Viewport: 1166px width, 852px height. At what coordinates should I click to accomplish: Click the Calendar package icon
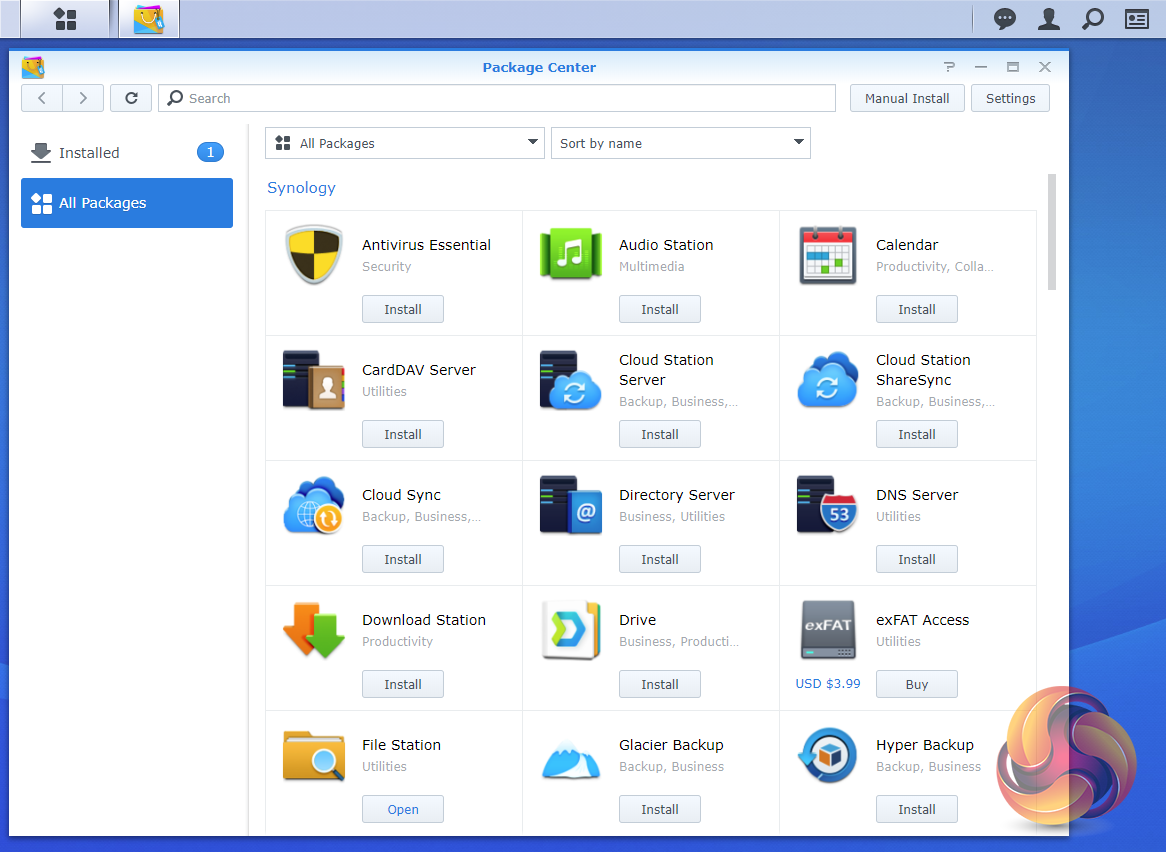[828, 255]
